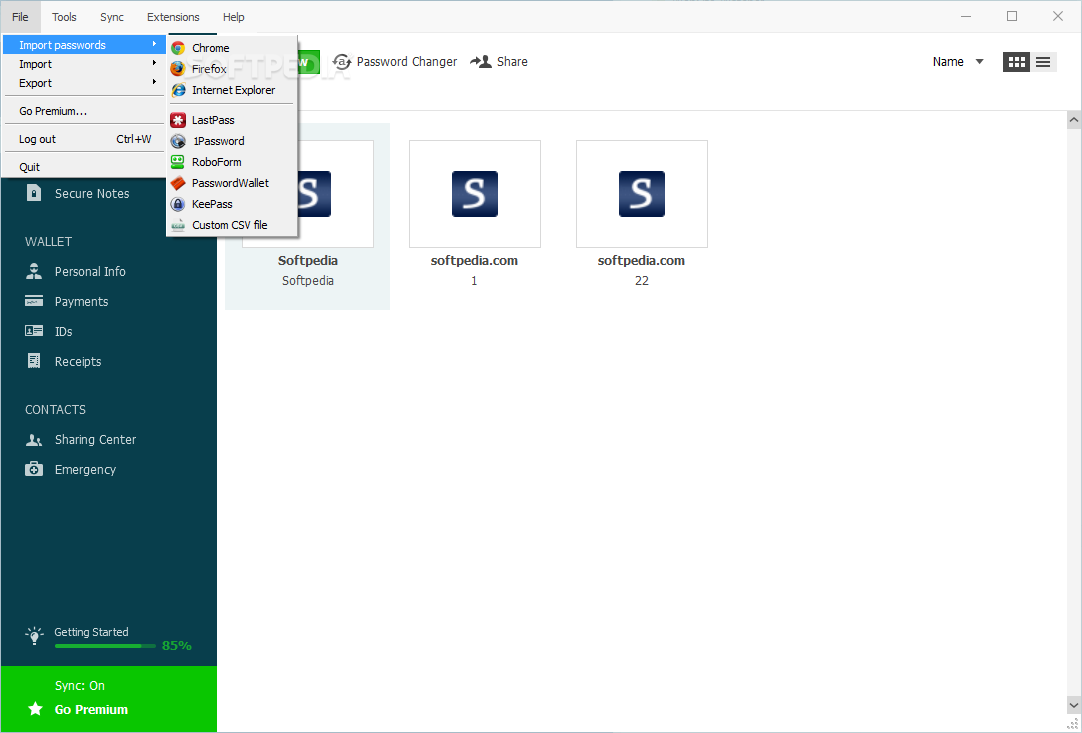Open IDs card icon
The height and width of the screenshot is (733, 1082).
click(x=34, y=331)
